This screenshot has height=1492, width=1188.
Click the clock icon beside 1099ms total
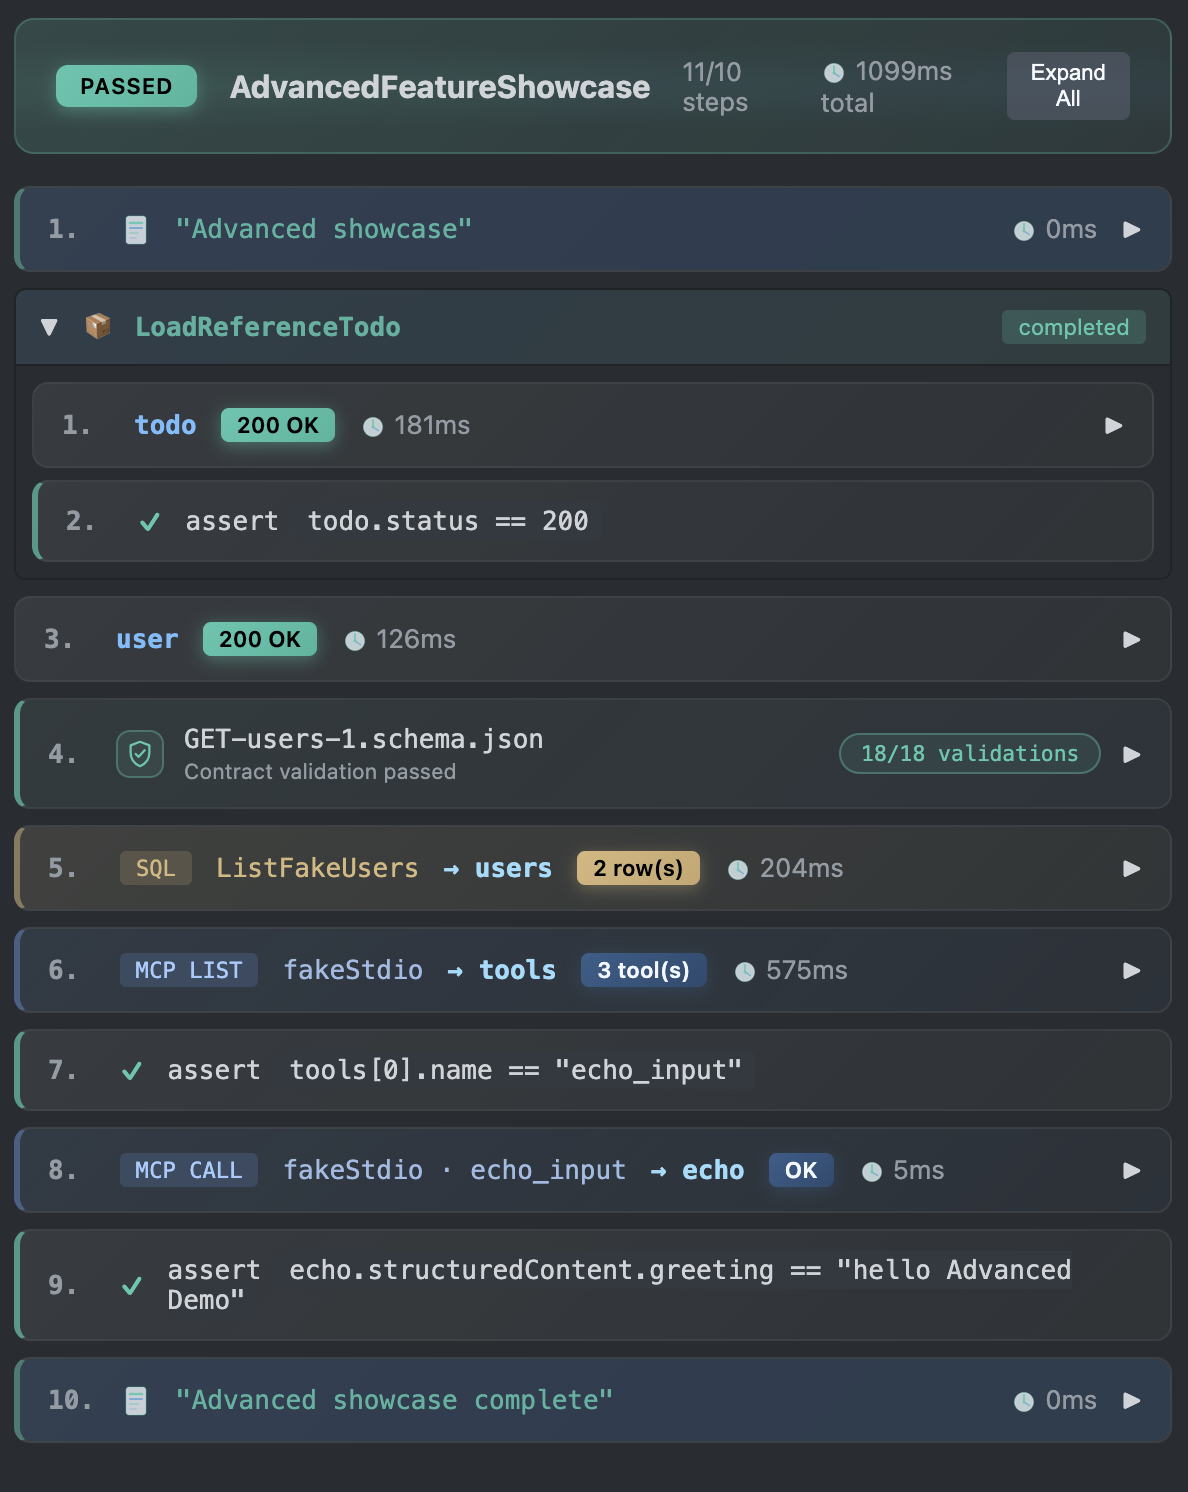(834, 72)
